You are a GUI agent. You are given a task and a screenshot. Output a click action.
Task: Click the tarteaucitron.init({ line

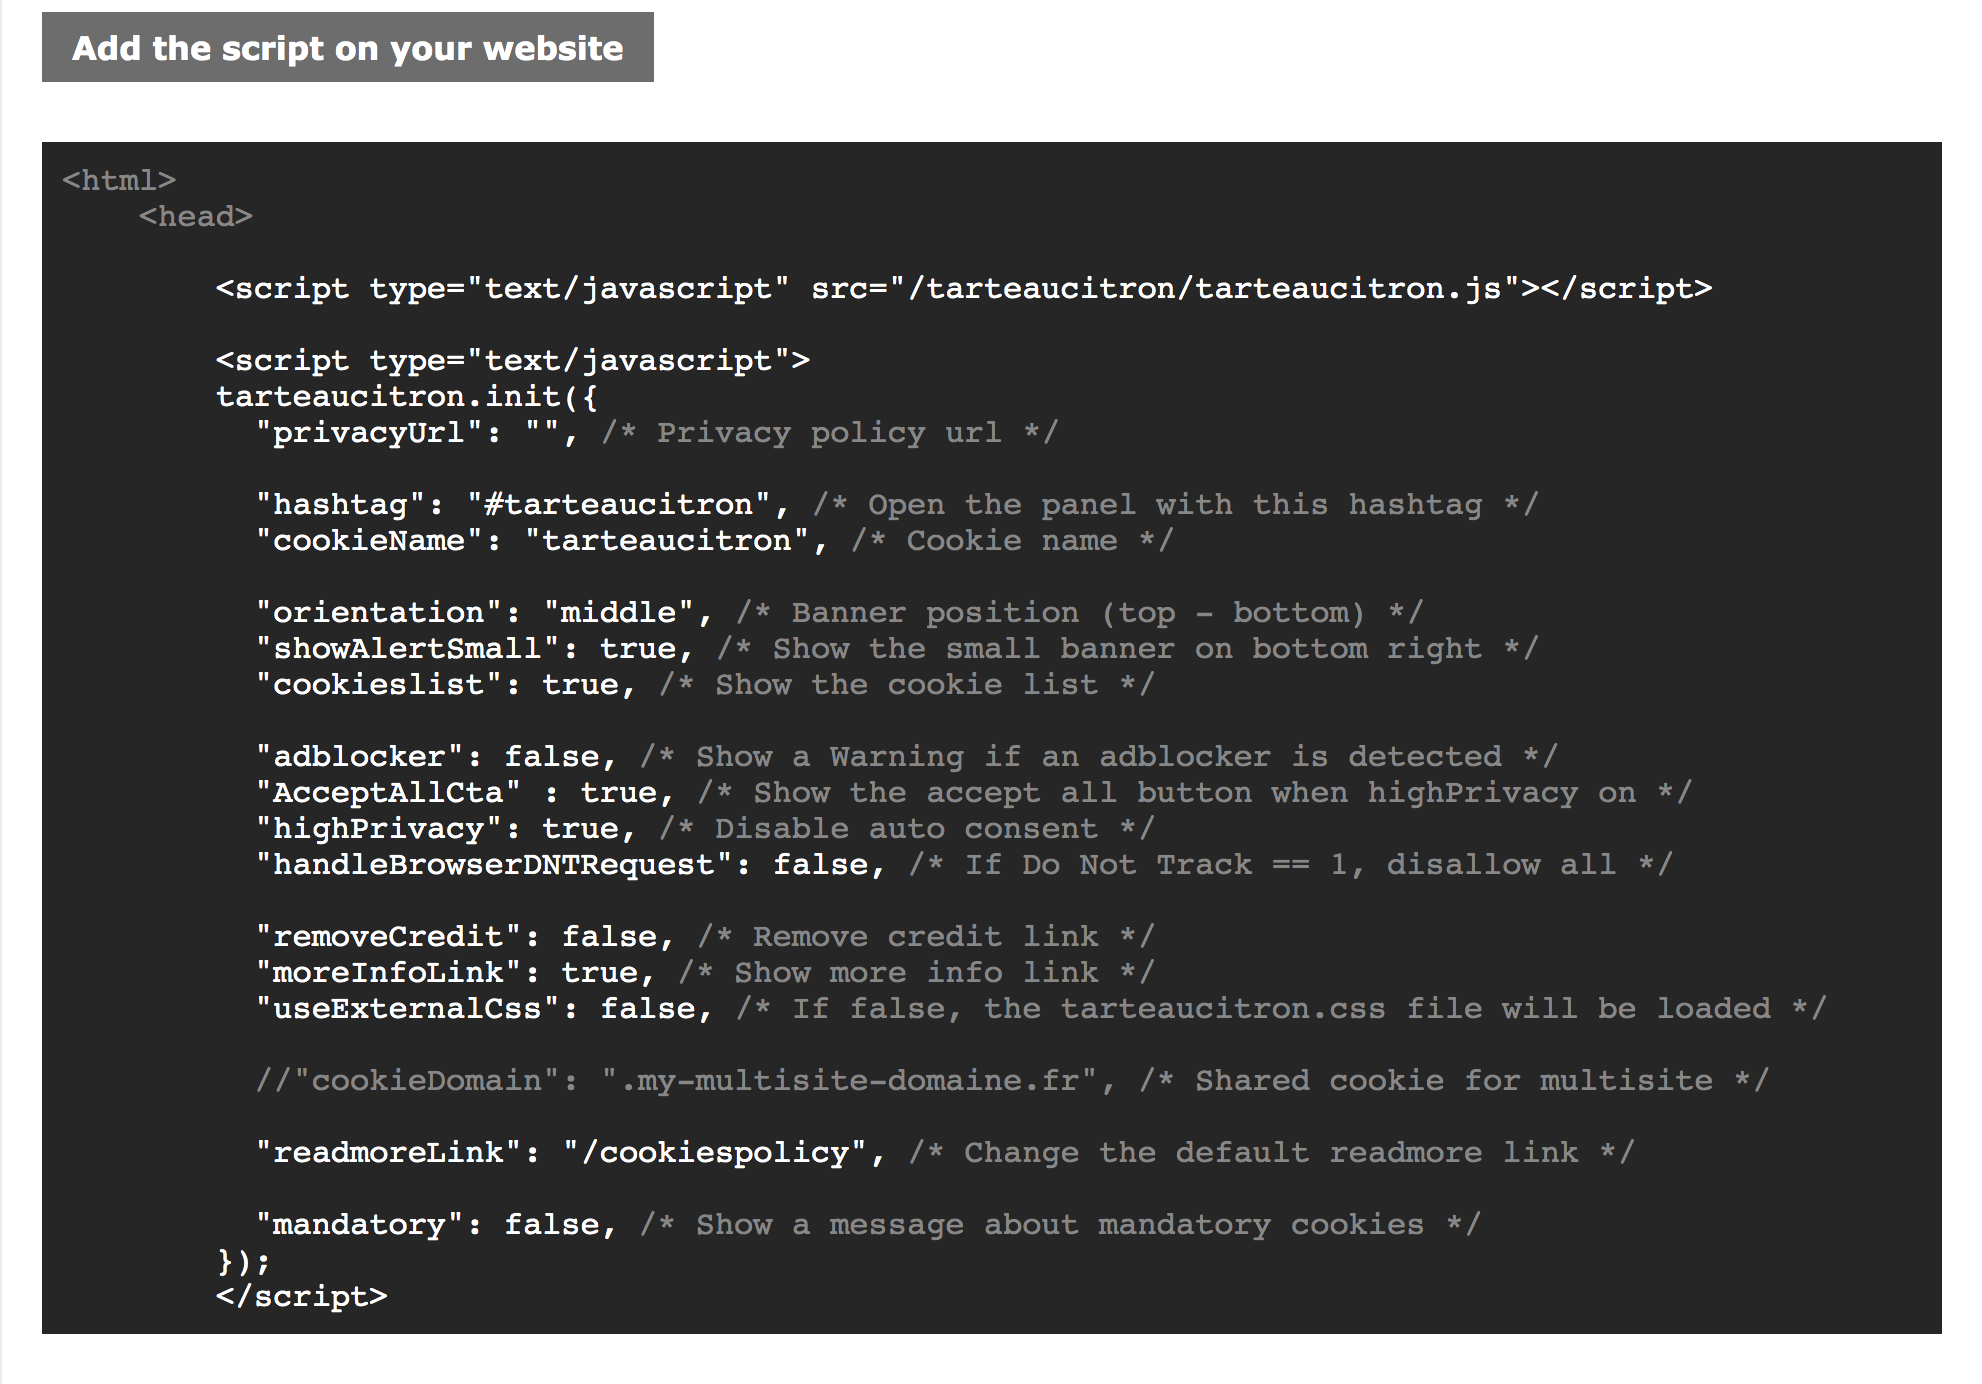point(407,396)
